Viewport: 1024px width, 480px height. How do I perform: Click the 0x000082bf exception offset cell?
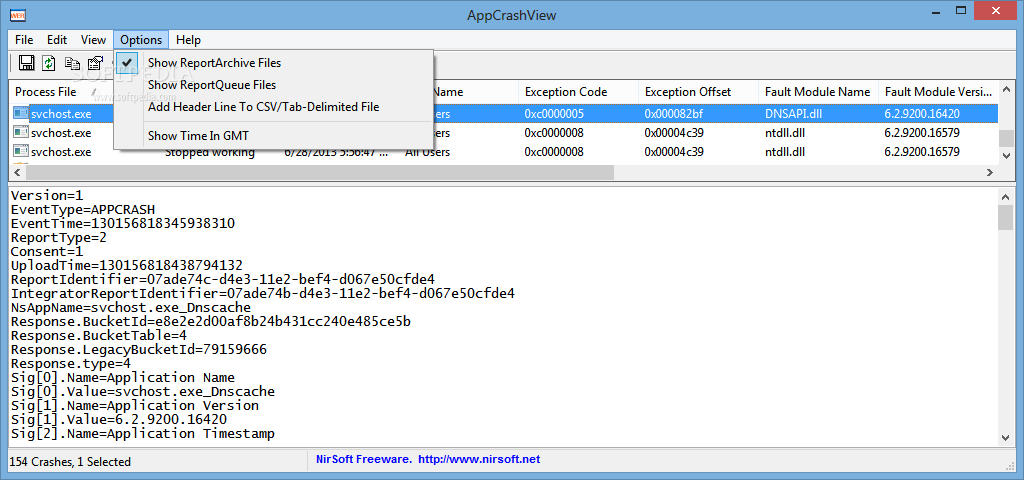(x=674, y=114)
